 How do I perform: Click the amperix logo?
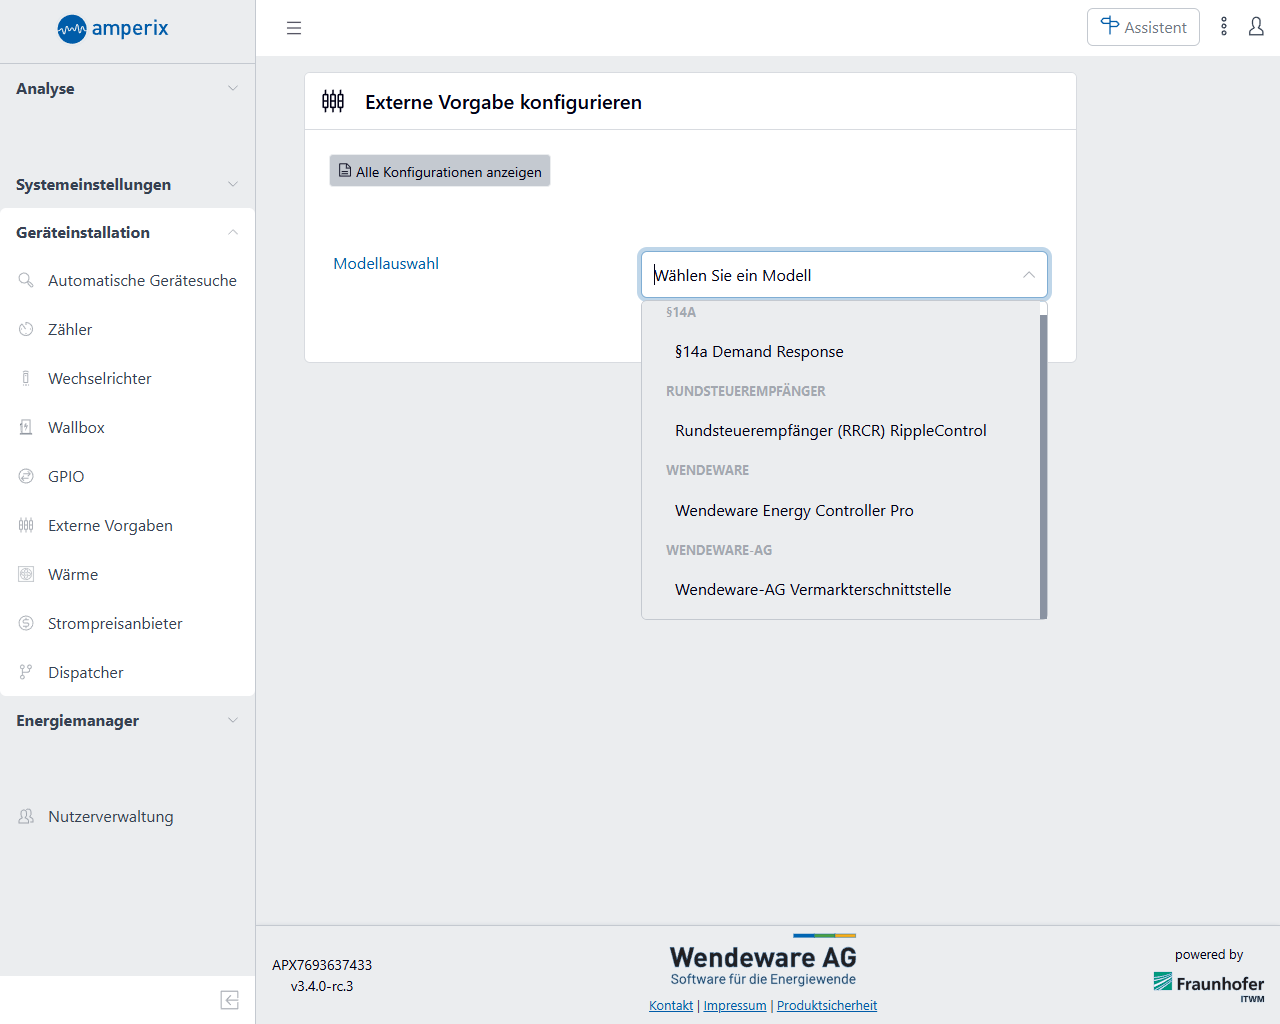[113, 29]
